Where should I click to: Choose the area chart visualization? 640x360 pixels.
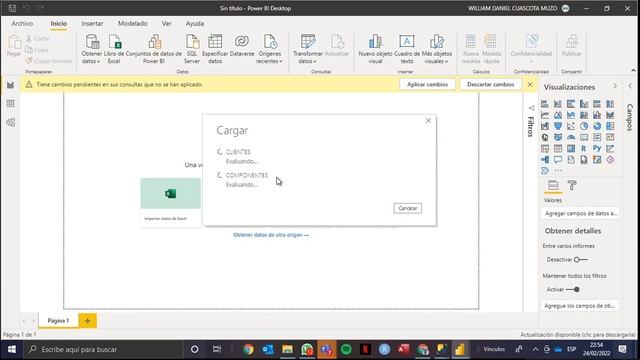558,115
